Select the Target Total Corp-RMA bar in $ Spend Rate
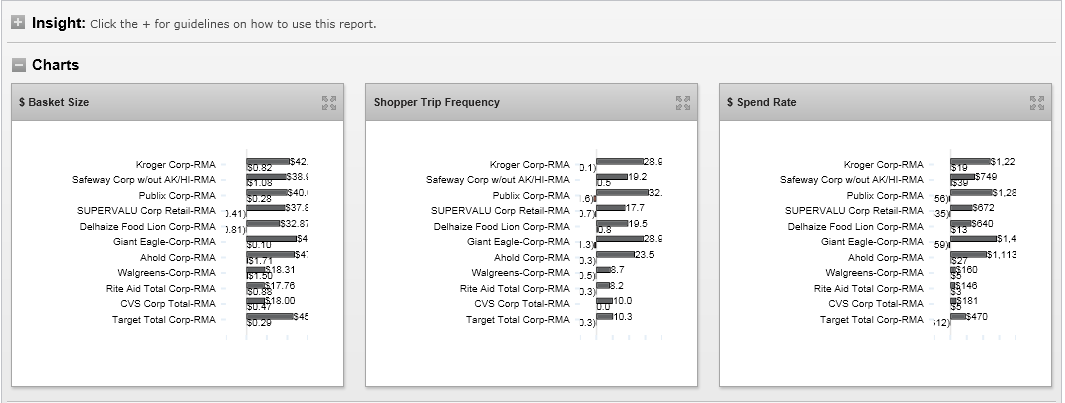The image size is (1065, 403). coord(959,316)
